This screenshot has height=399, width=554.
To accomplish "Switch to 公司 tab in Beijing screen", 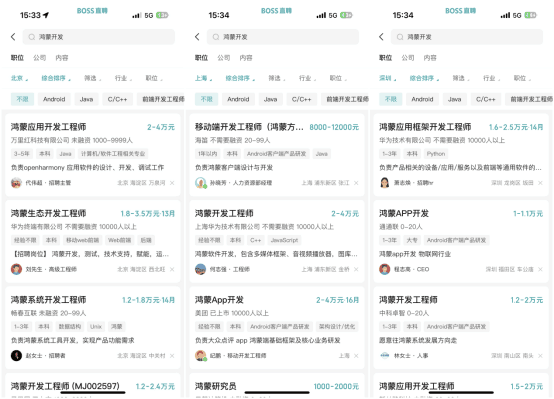I will [x=40, y=58].
